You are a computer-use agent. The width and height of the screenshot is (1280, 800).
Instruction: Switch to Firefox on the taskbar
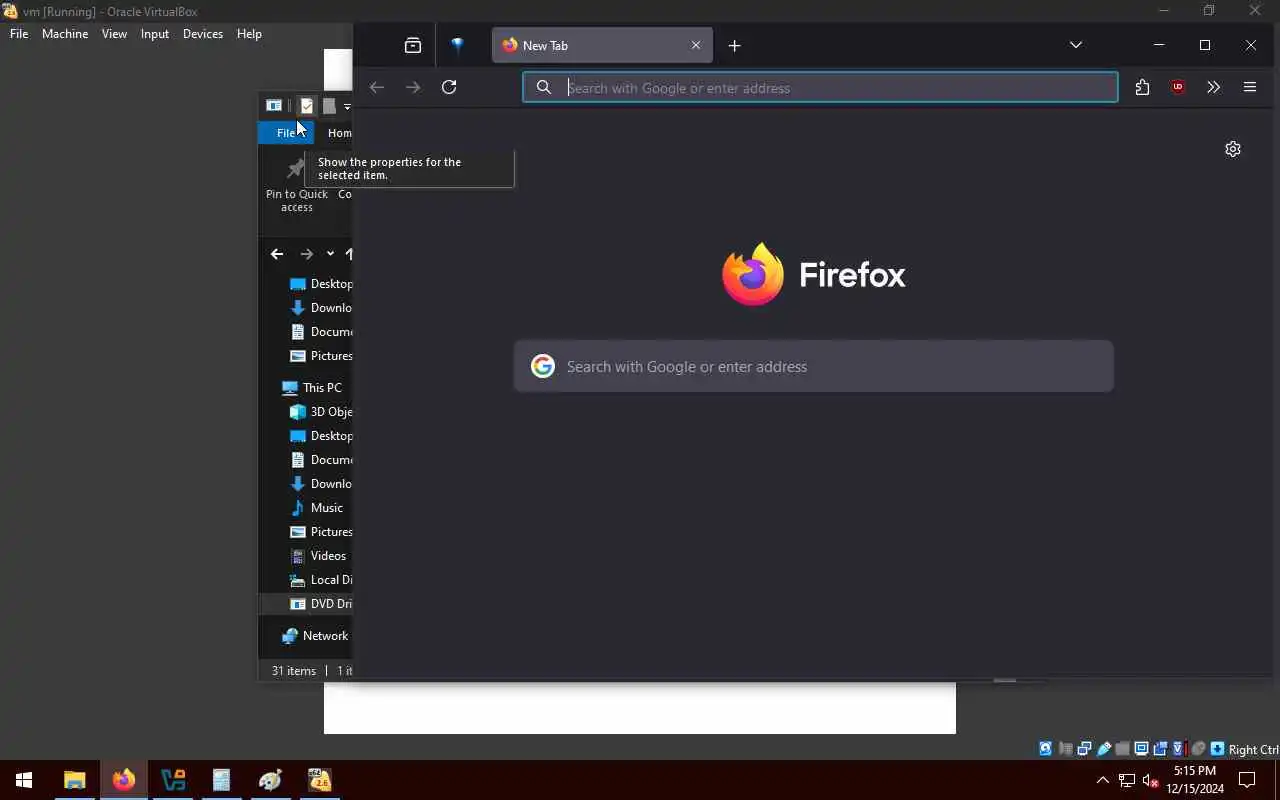point(124,780)
